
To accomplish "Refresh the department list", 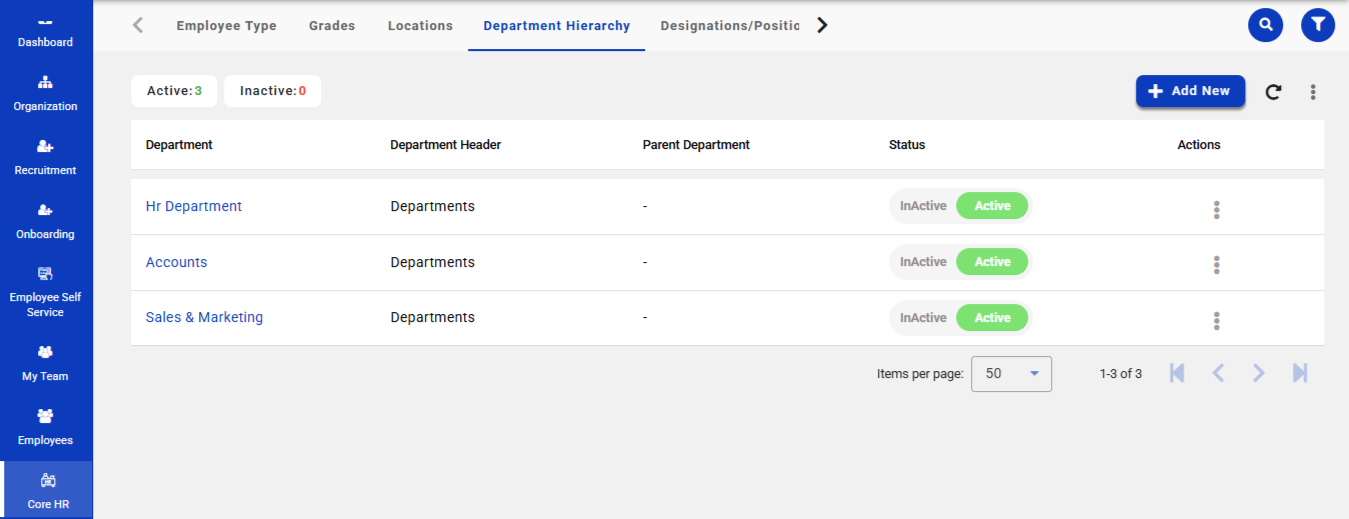I will (1273, 92).
